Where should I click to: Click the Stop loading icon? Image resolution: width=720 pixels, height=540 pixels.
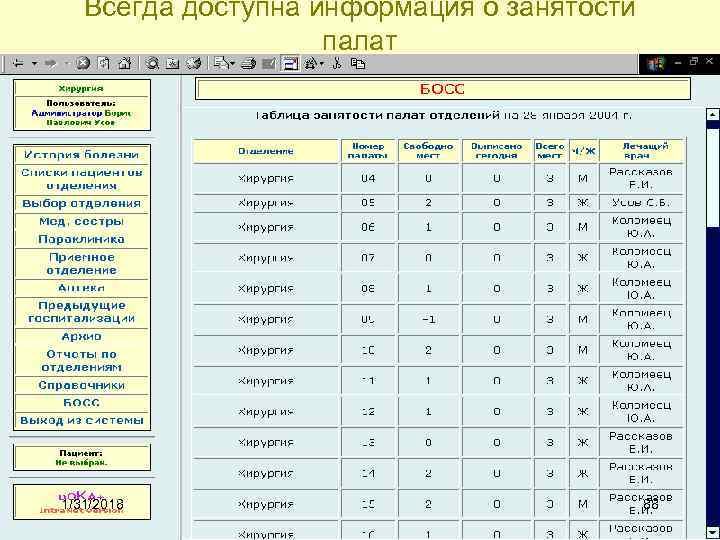tap(83, 63)
